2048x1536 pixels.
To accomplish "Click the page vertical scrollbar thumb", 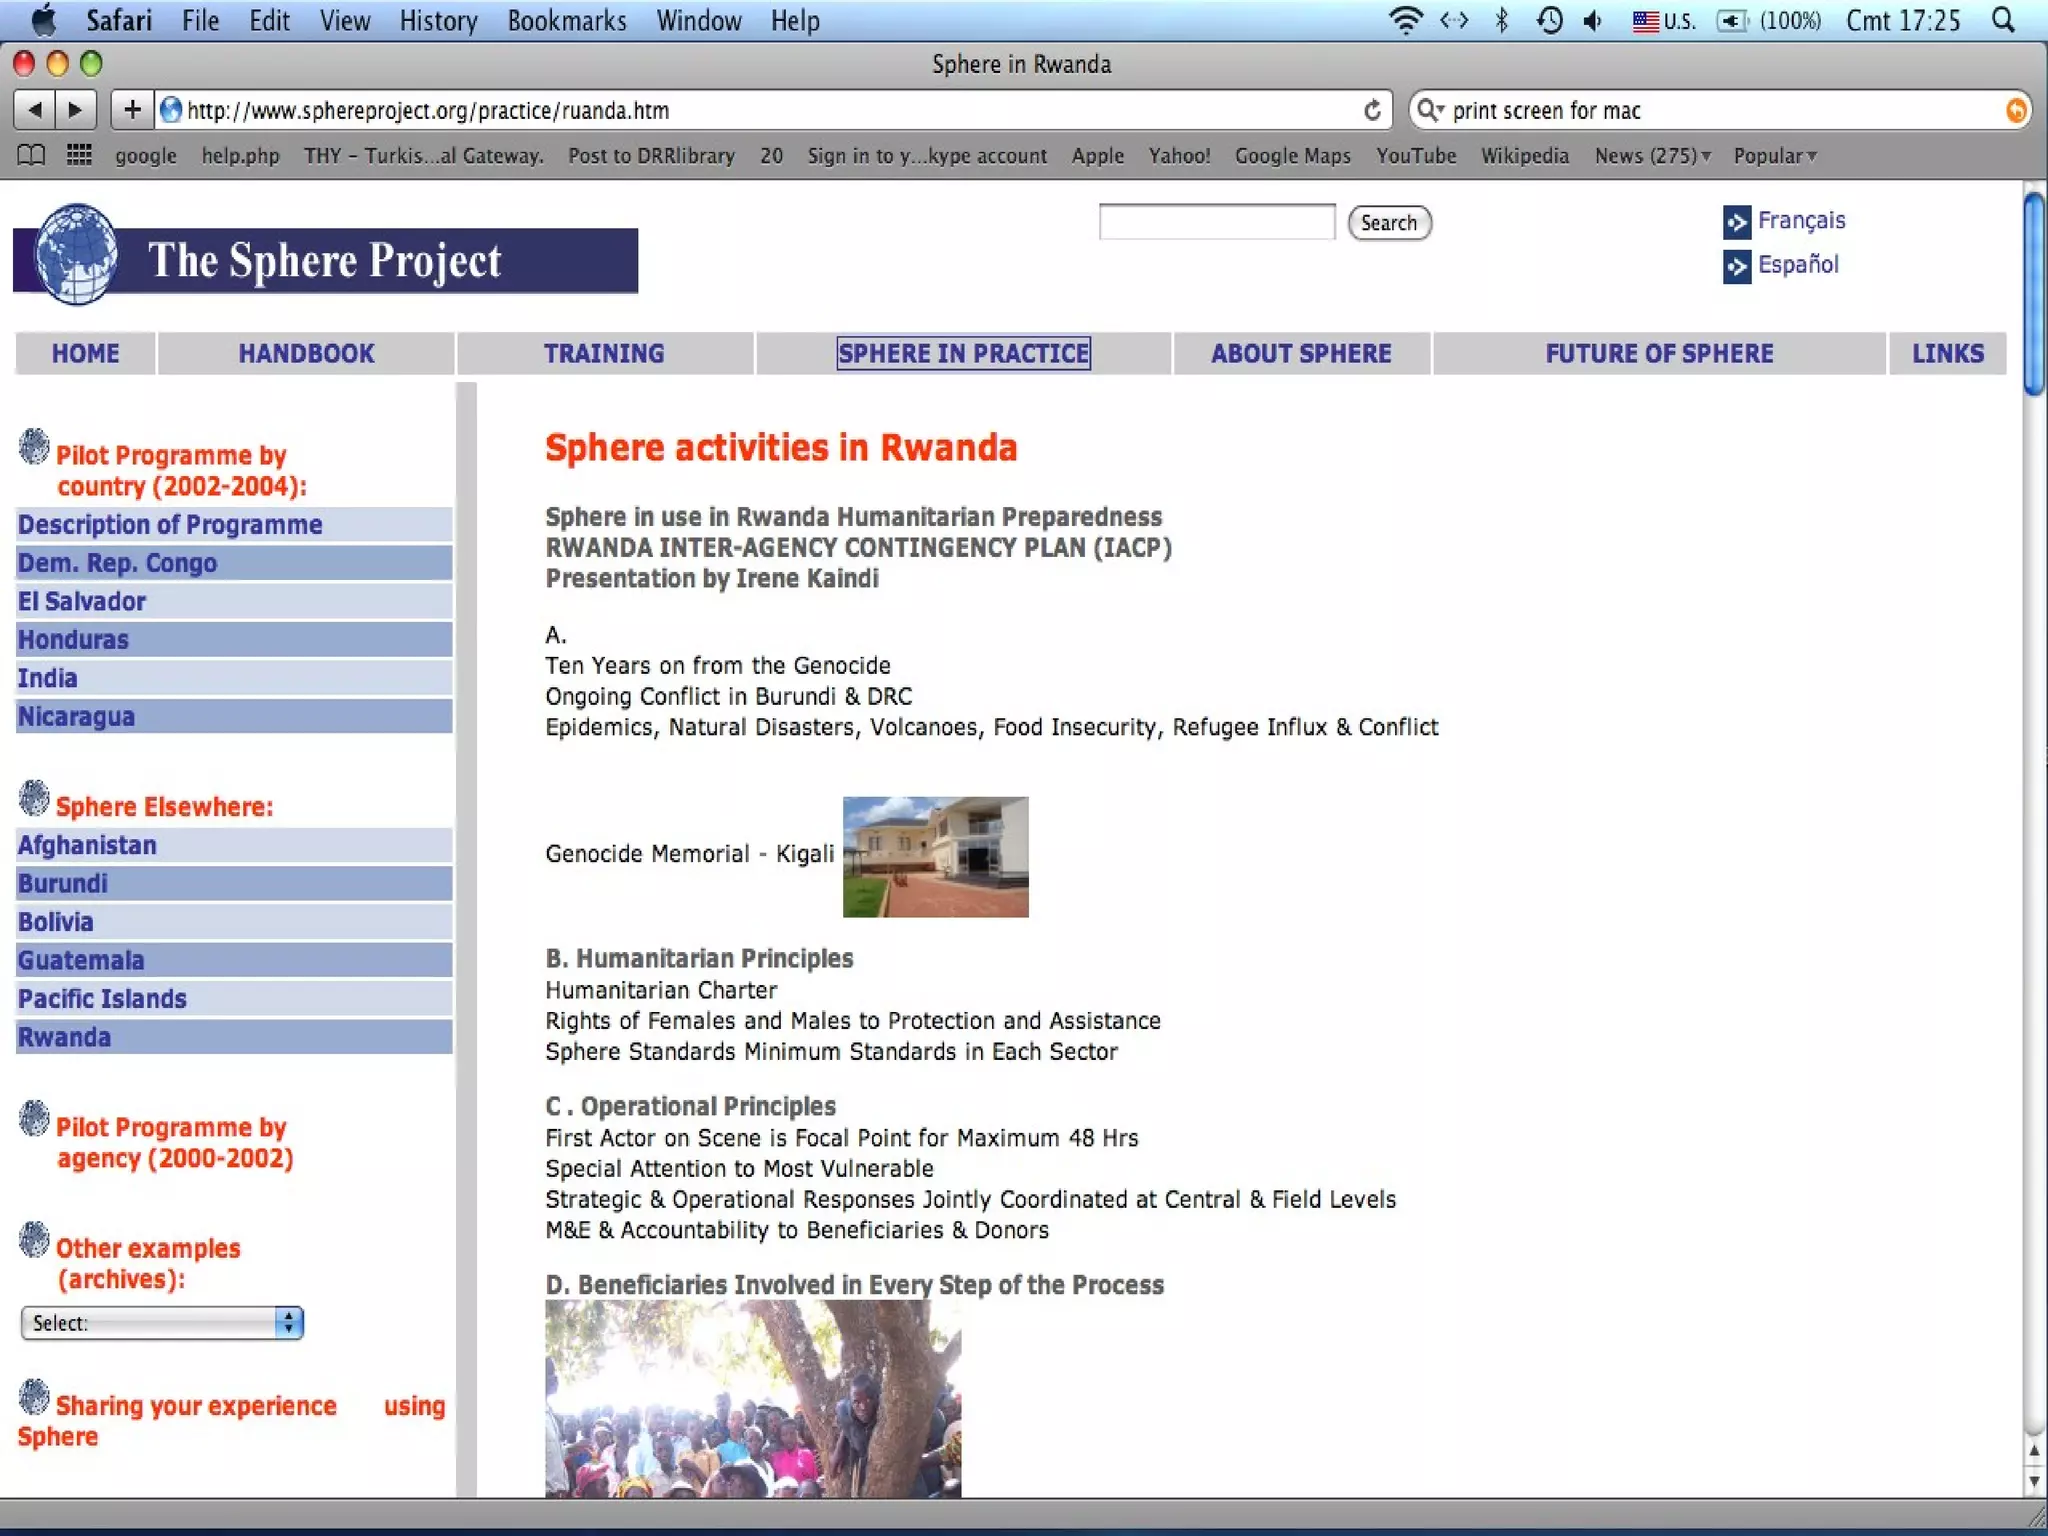I will click(x=2033, y=295).
